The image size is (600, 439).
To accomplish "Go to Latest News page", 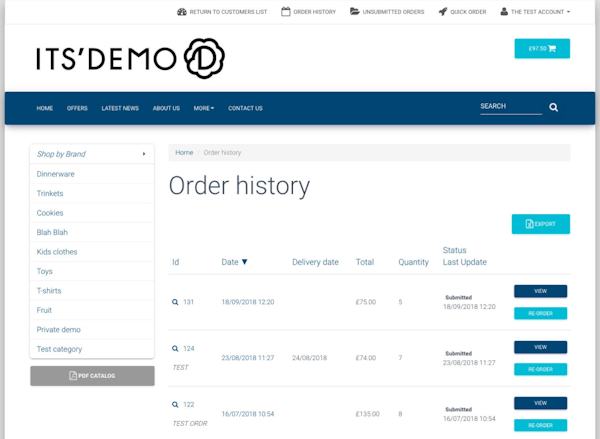I will pos(120,108).
